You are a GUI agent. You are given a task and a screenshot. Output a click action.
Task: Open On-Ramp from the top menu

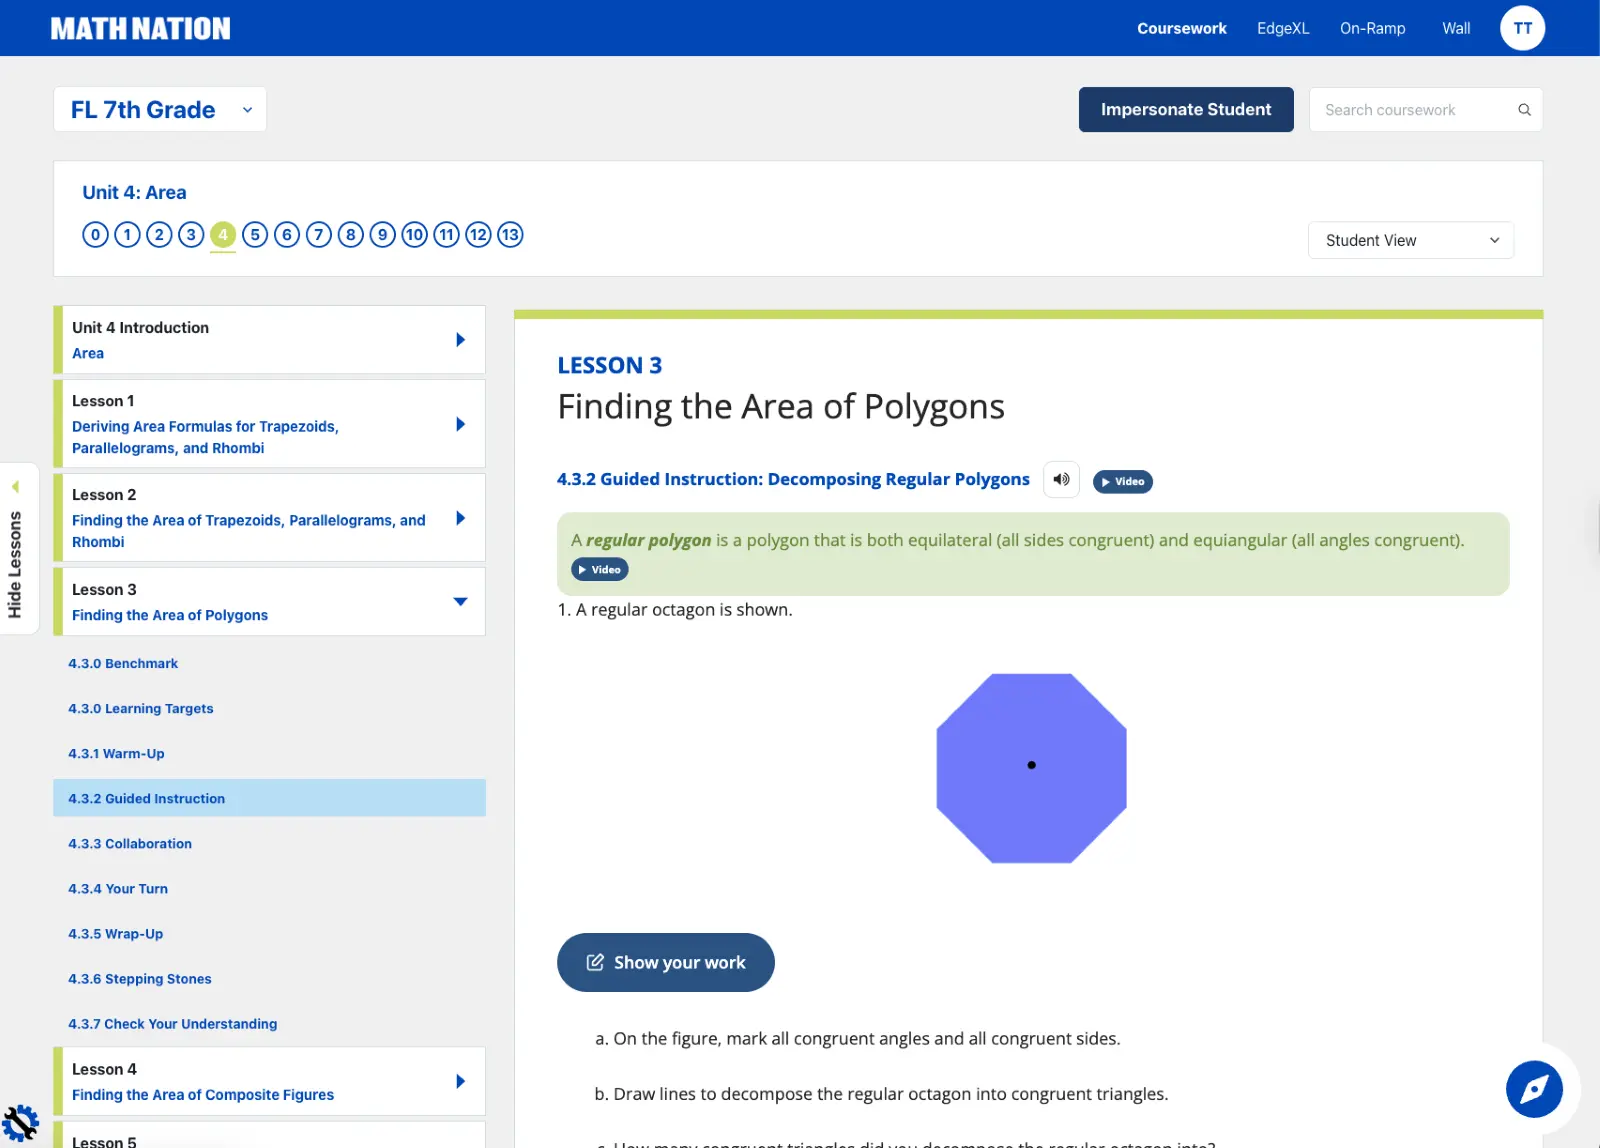(1372, 28)
